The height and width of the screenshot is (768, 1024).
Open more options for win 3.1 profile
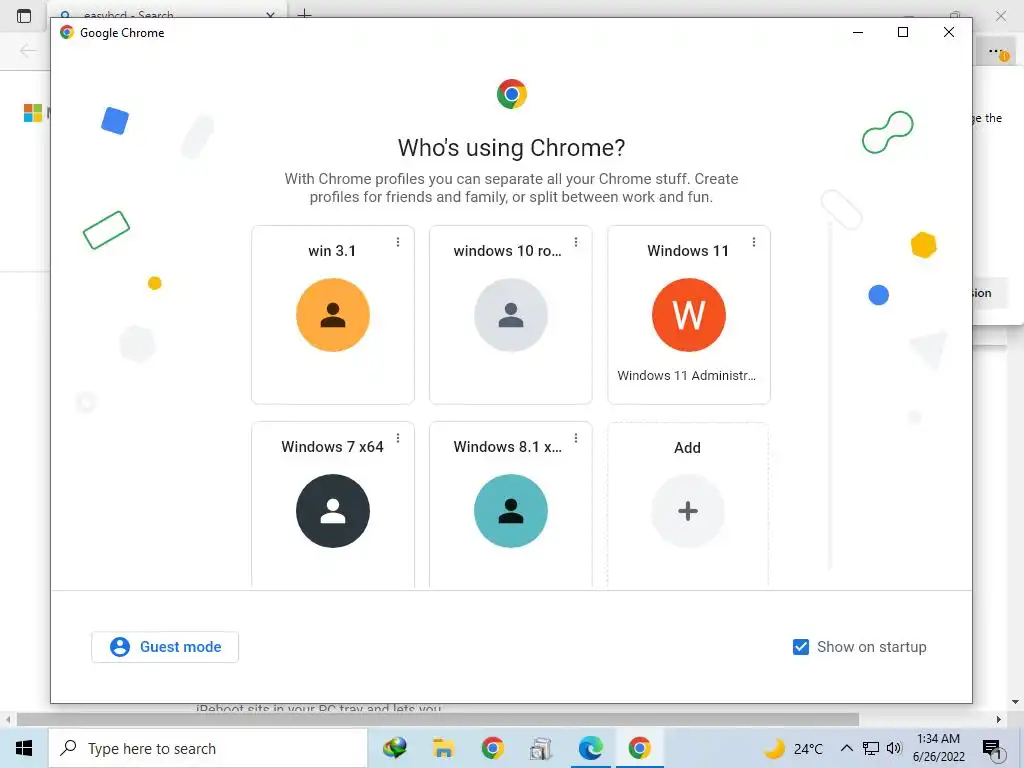click(x=398, y=242)
